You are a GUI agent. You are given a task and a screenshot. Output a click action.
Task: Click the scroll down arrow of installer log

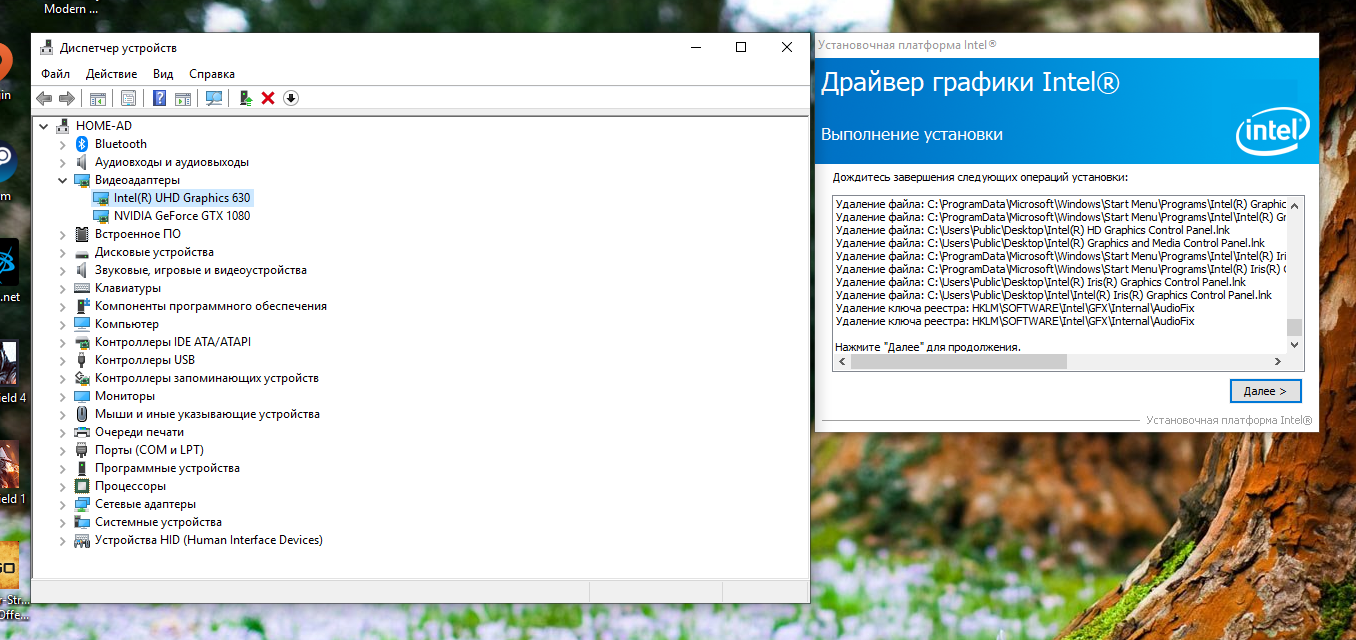point(1295,344)
